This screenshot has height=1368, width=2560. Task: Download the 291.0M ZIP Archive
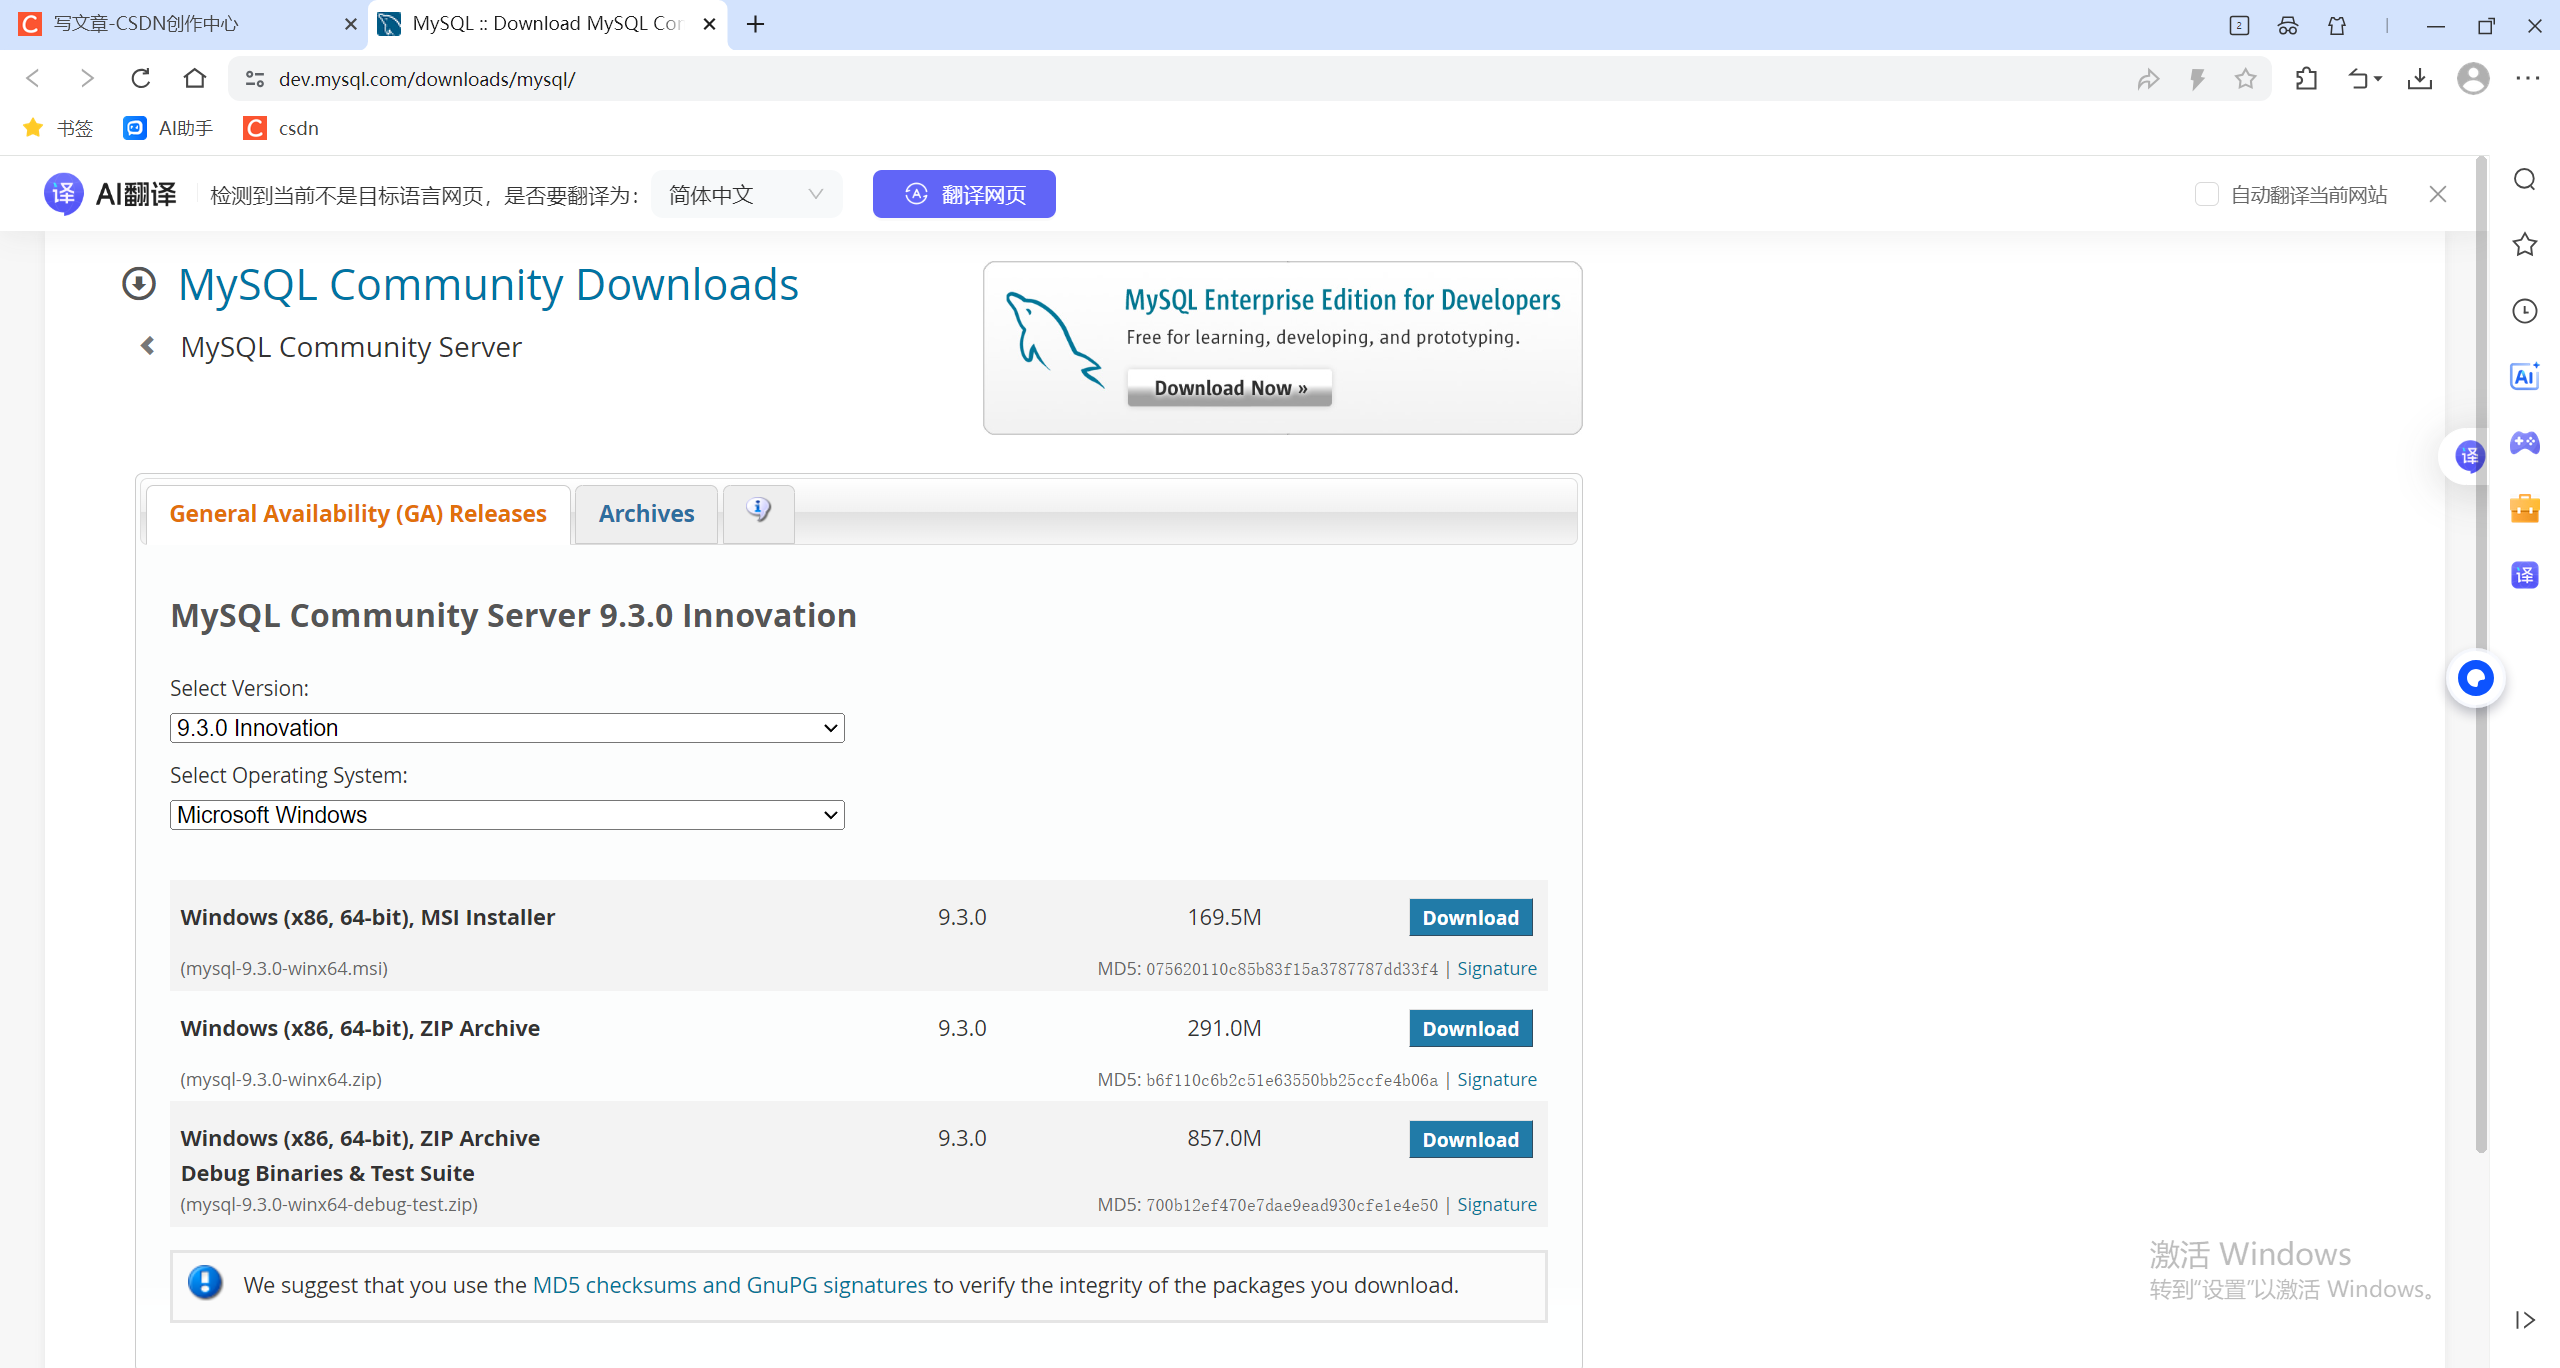pyautogui.click(x=1470, y=1028)
